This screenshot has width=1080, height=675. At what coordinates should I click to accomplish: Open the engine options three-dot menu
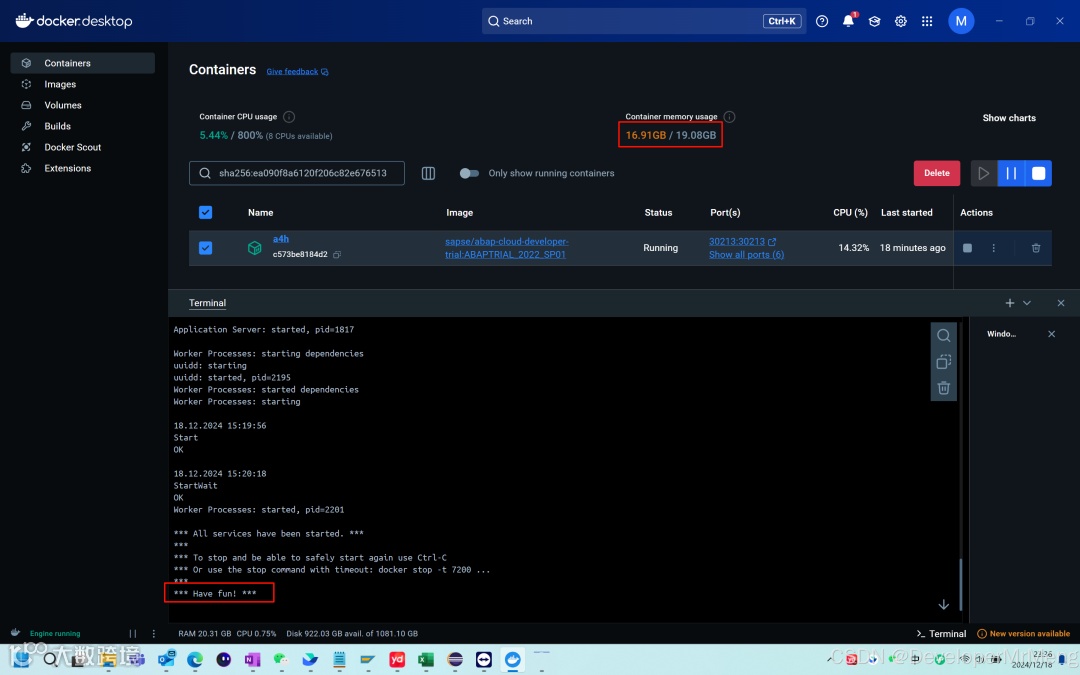point(154,634)
